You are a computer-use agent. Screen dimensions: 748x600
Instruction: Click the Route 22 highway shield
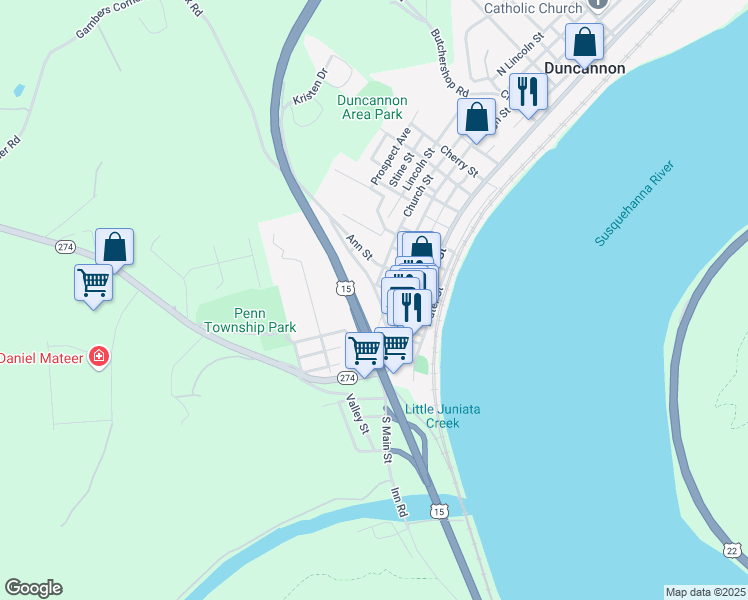coord(732,550)
